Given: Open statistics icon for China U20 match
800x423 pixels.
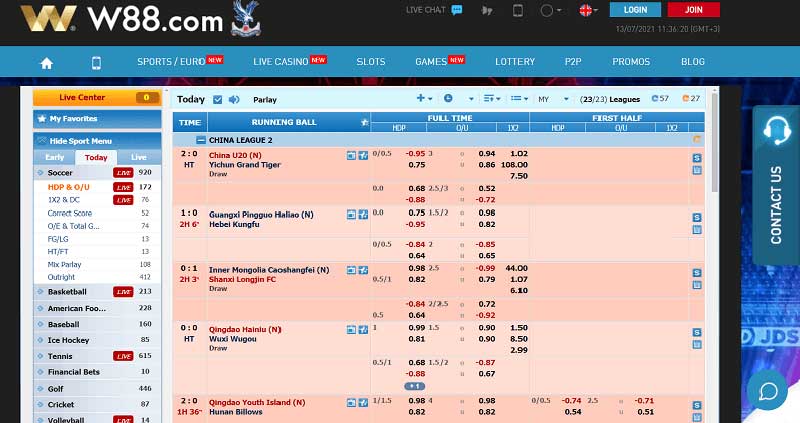Looking at the screenshot, I should coord(363,156).
